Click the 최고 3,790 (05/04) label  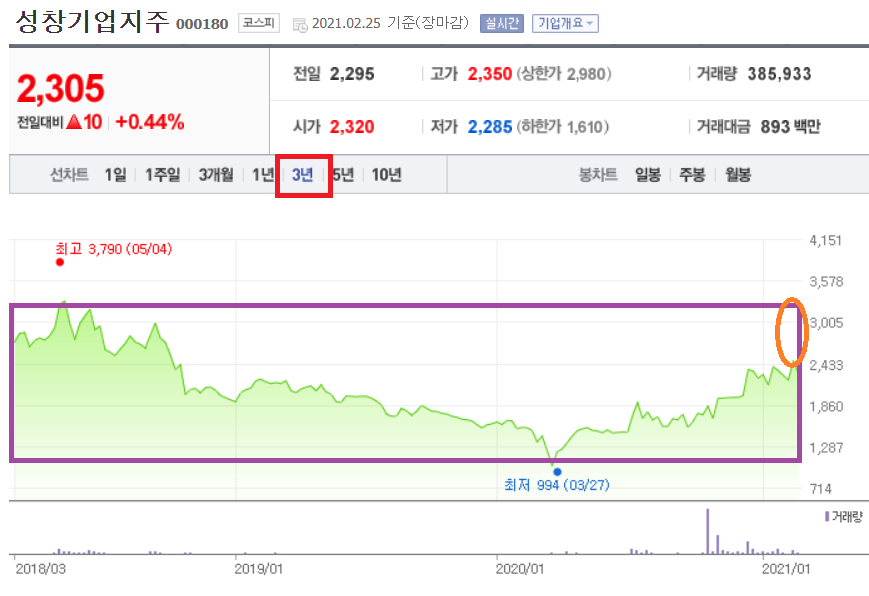[x=114, y=249]
